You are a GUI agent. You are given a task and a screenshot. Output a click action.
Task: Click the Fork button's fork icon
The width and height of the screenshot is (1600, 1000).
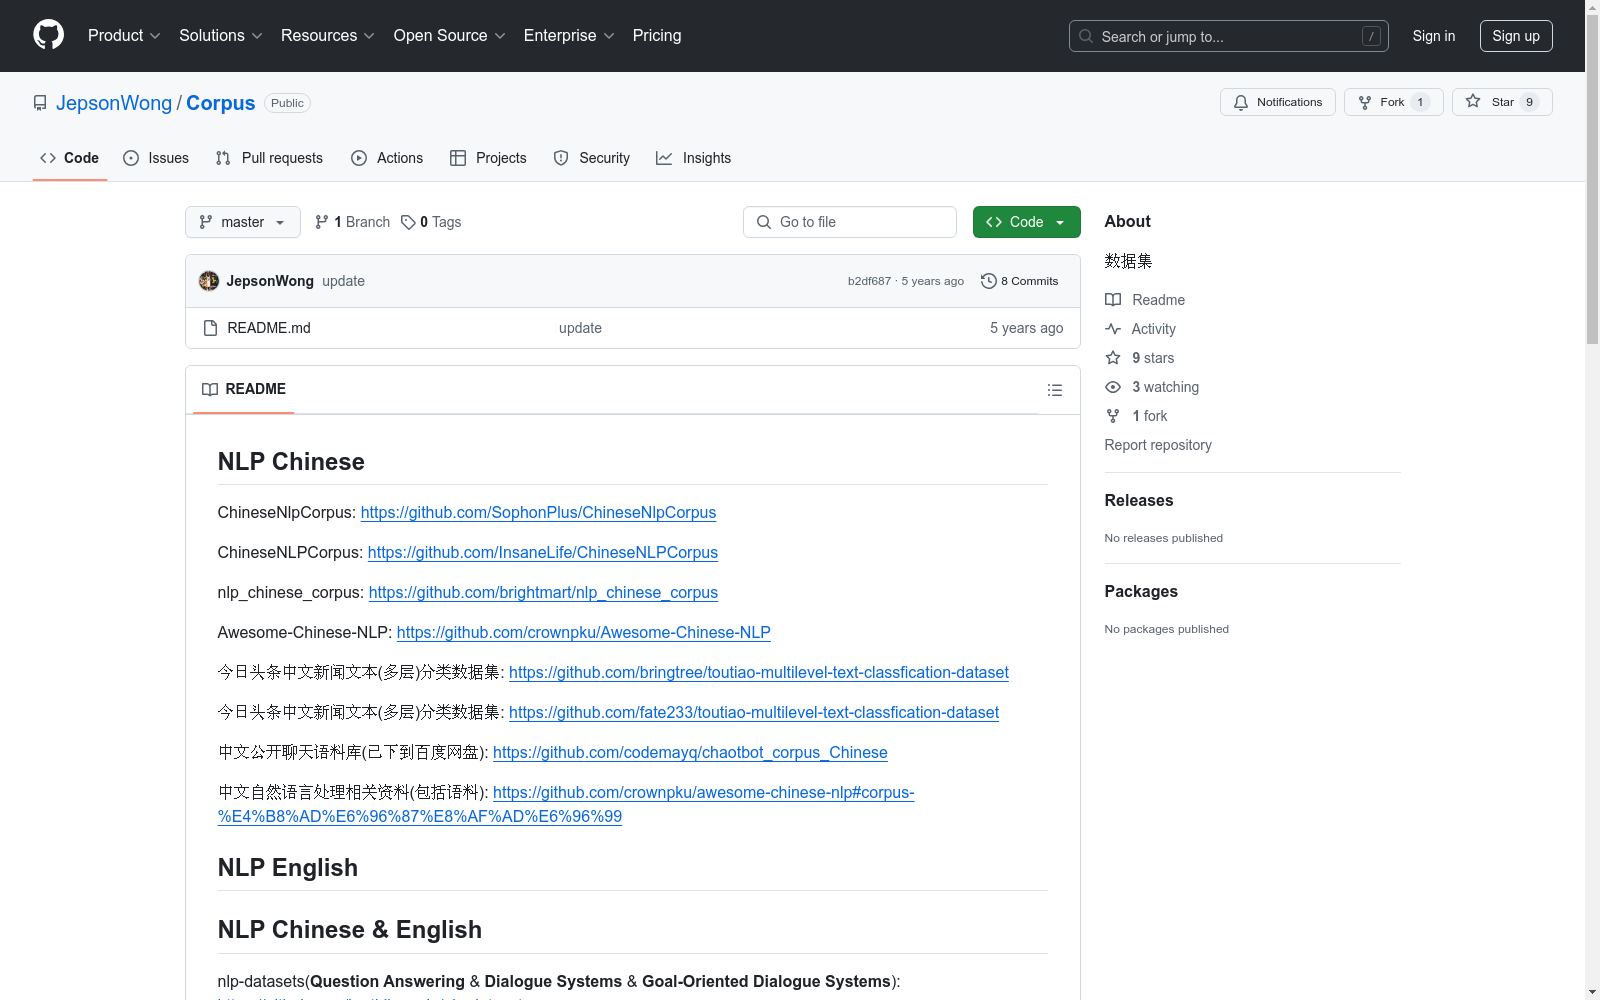tap(1365, 102)
